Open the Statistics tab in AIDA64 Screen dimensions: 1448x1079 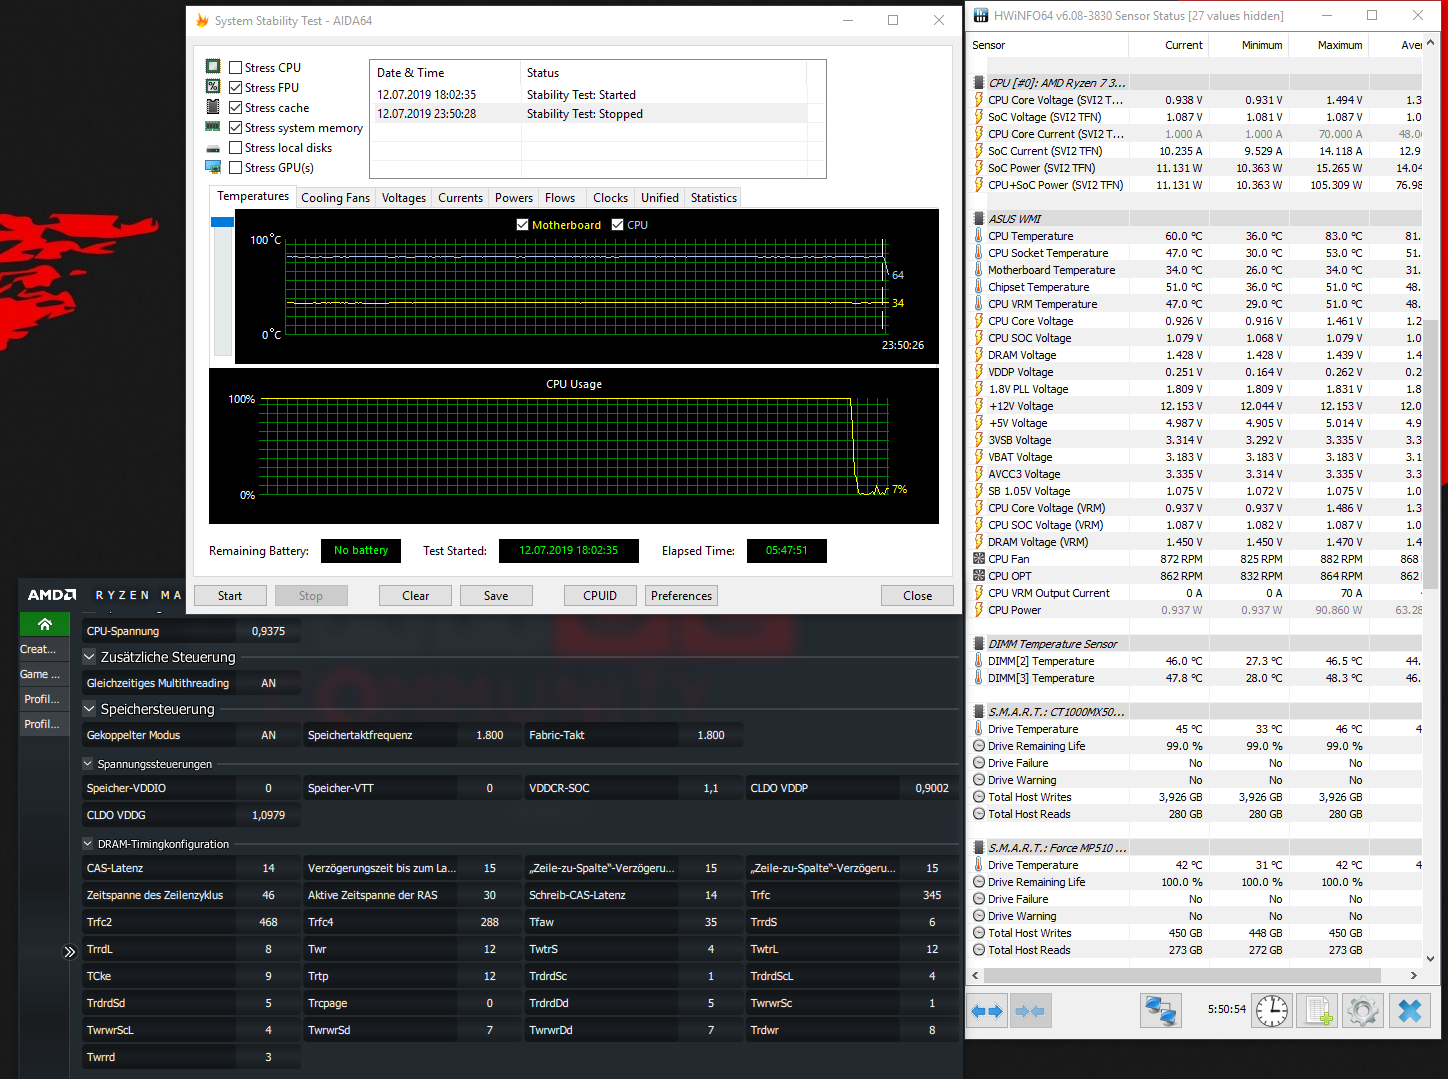714,198
